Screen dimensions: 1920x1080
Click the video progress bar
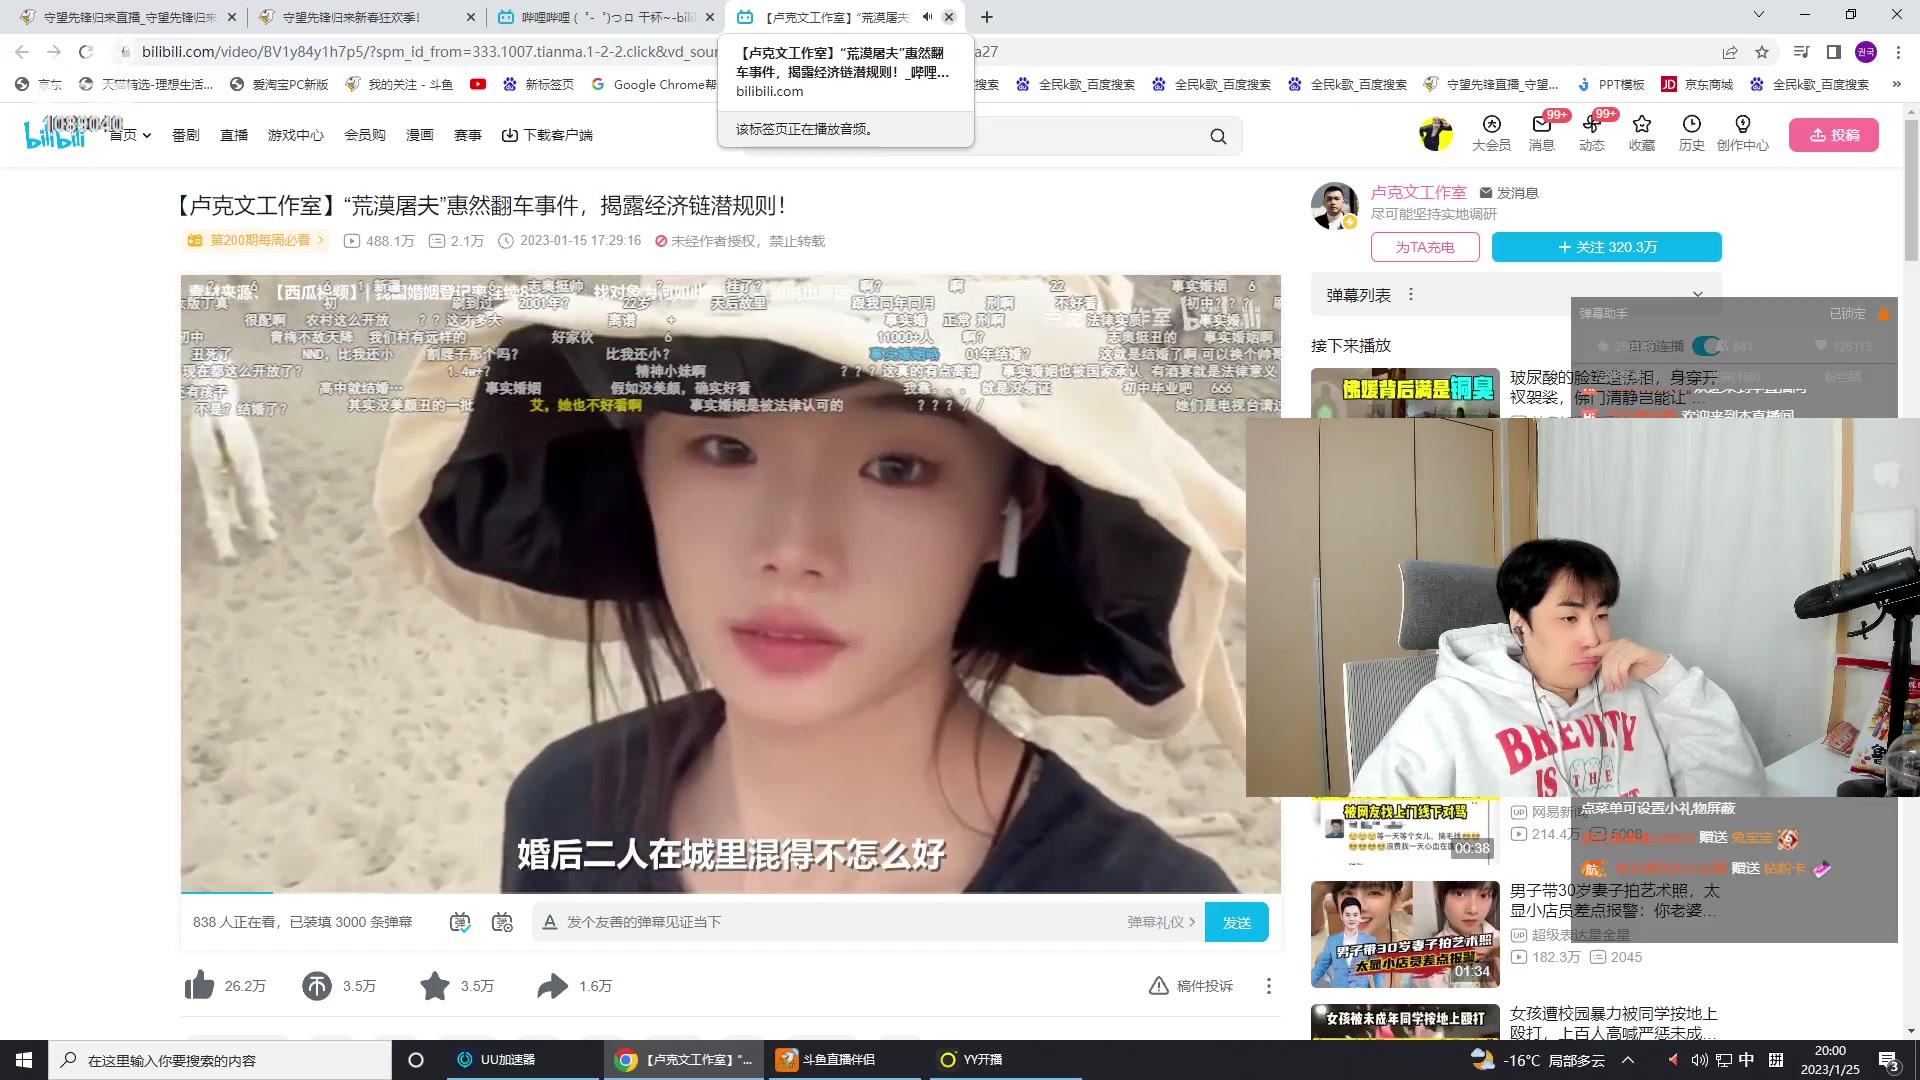click(x=730, y=892)
